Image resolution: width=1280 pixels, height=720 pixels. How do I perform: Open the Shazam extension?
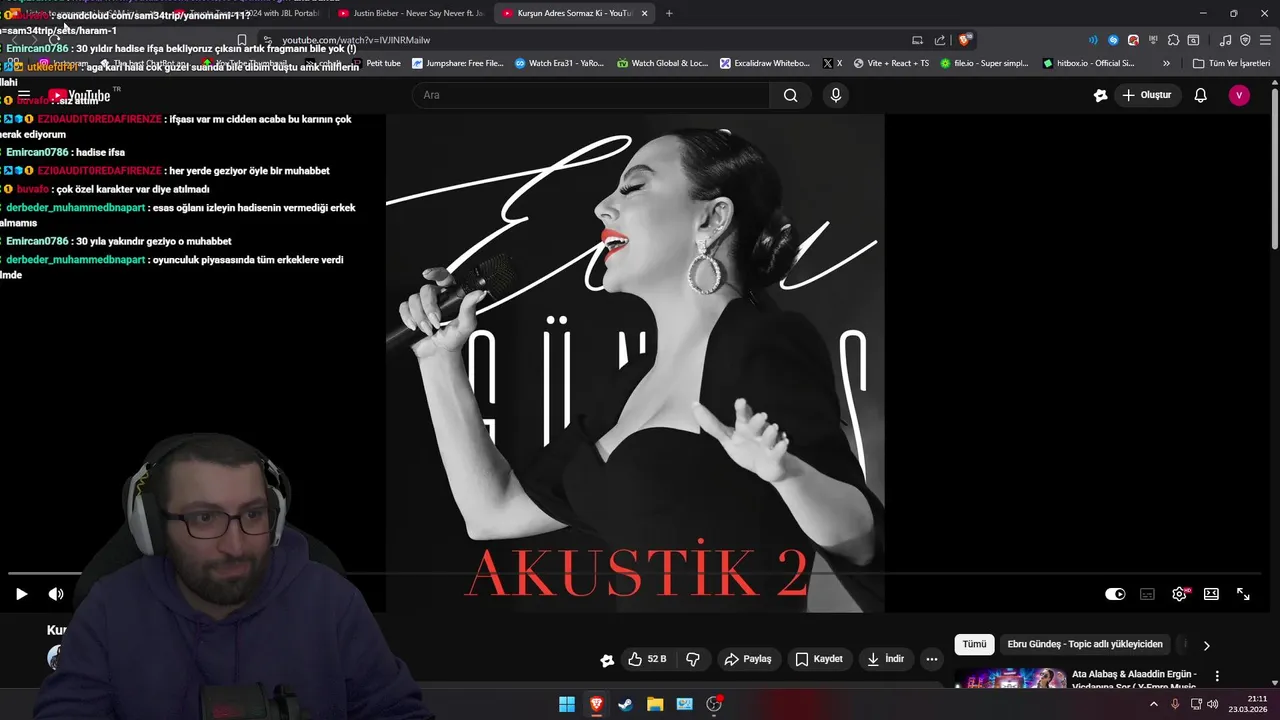pyautogui.click(x=1113, y=40)
